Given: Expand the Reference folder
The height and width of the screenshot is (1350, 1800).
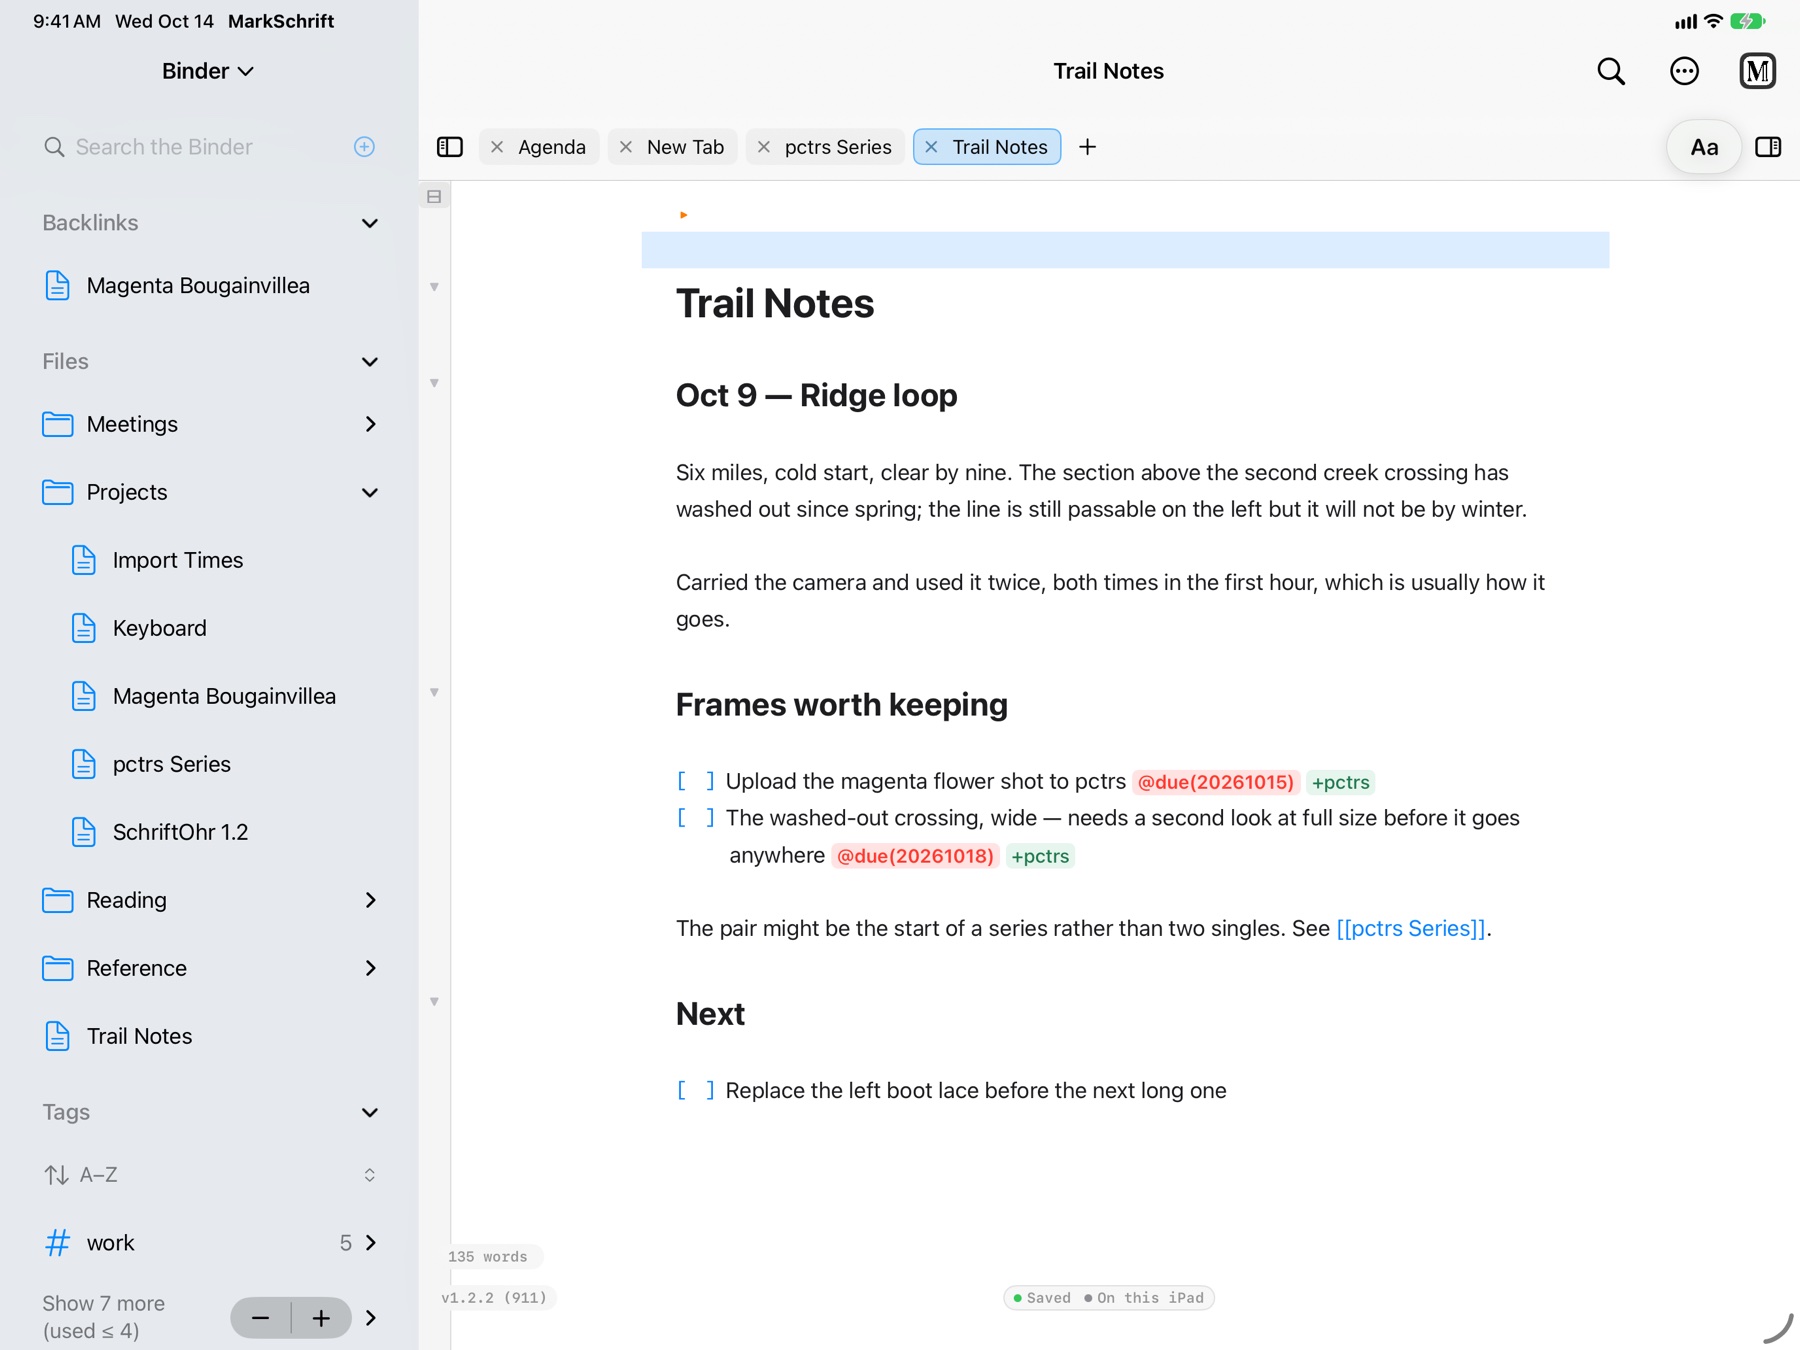Looking at the screenshot, I should tap(370, 968).
